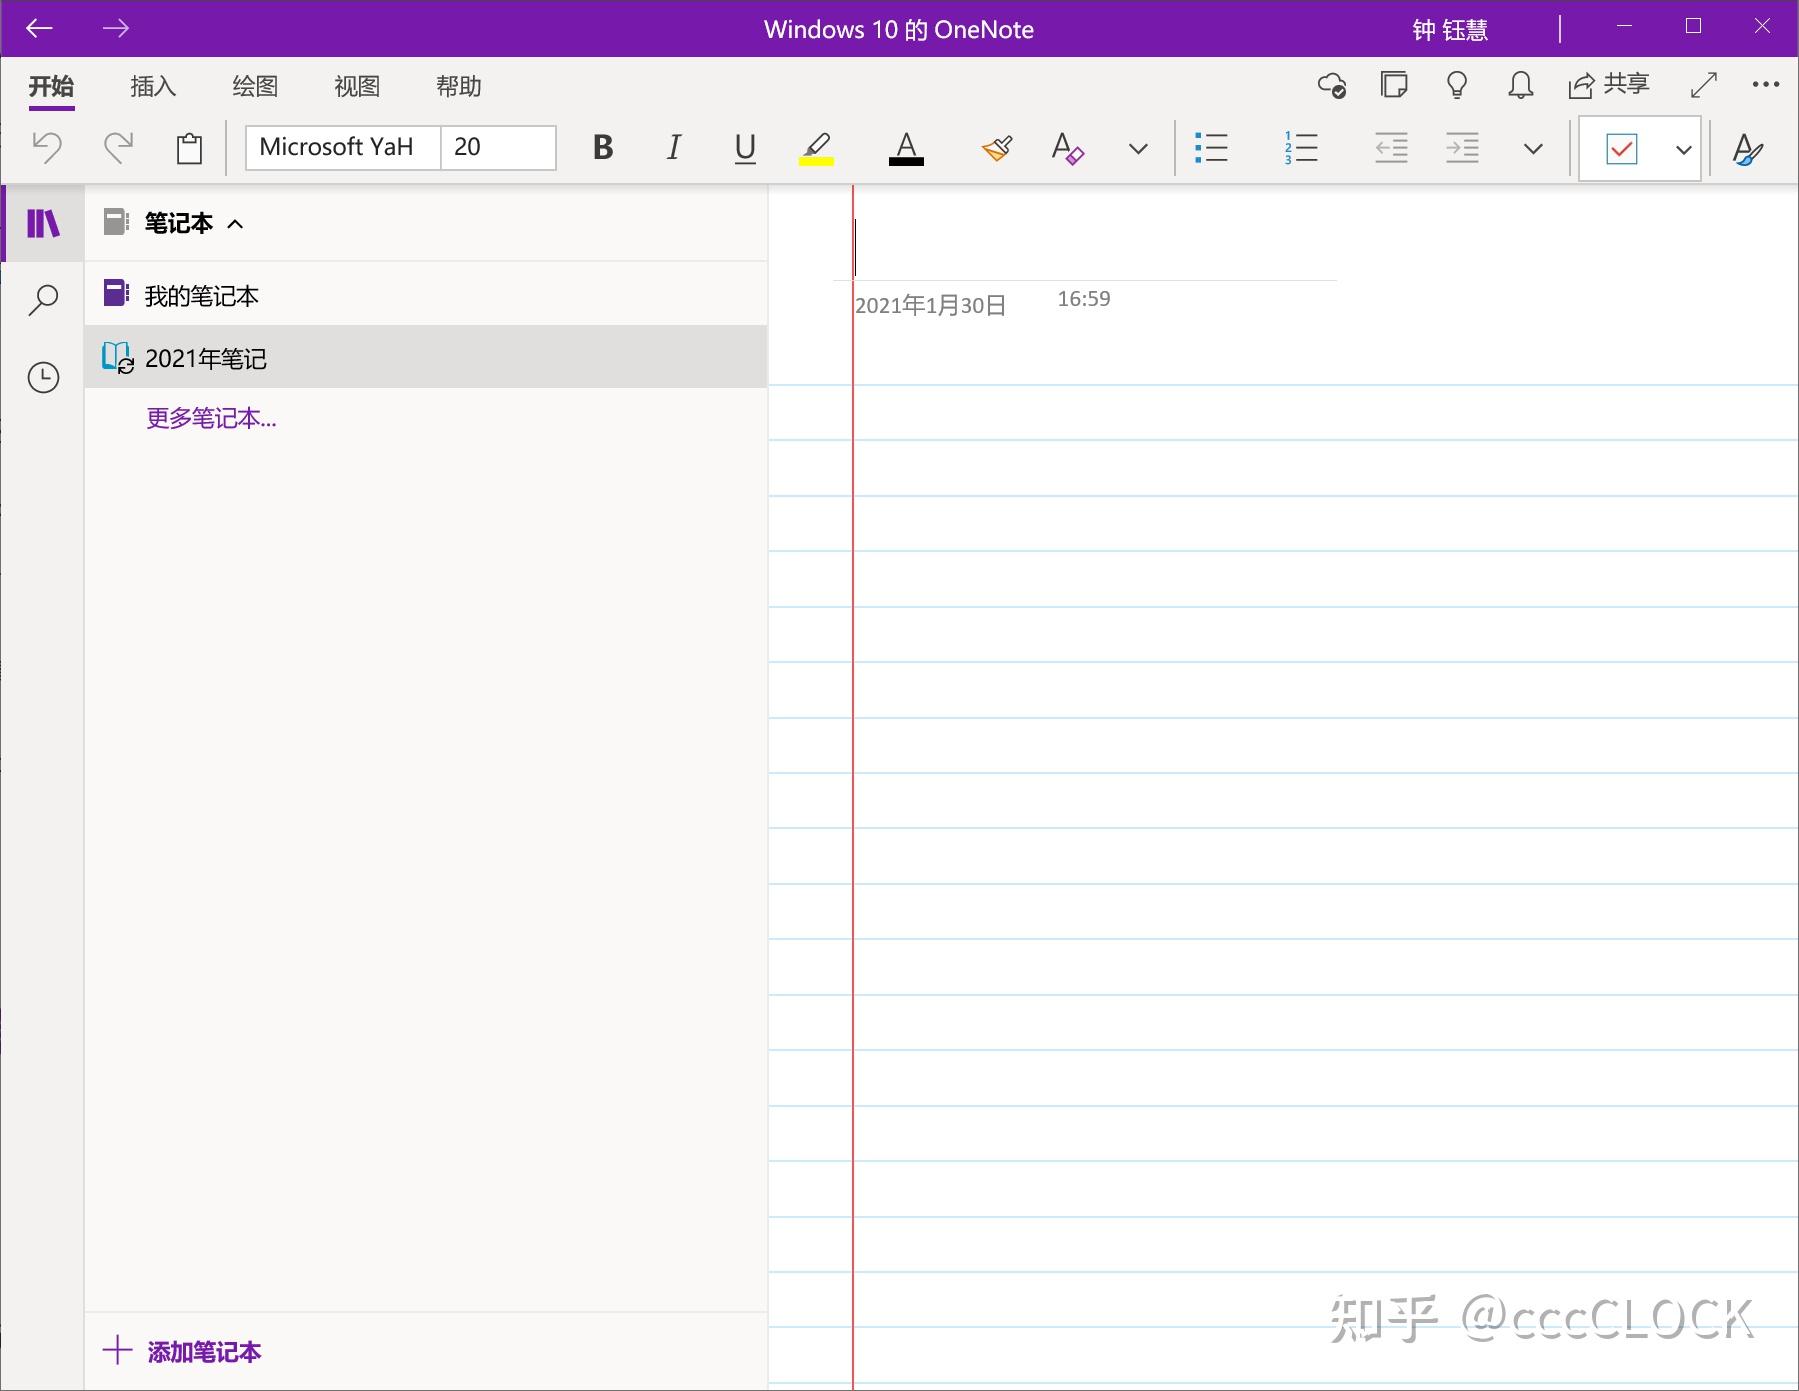Toggle italic formatting
Image resolution: width=1799 pixels, height=1391 pixels.
click(672, 148)
